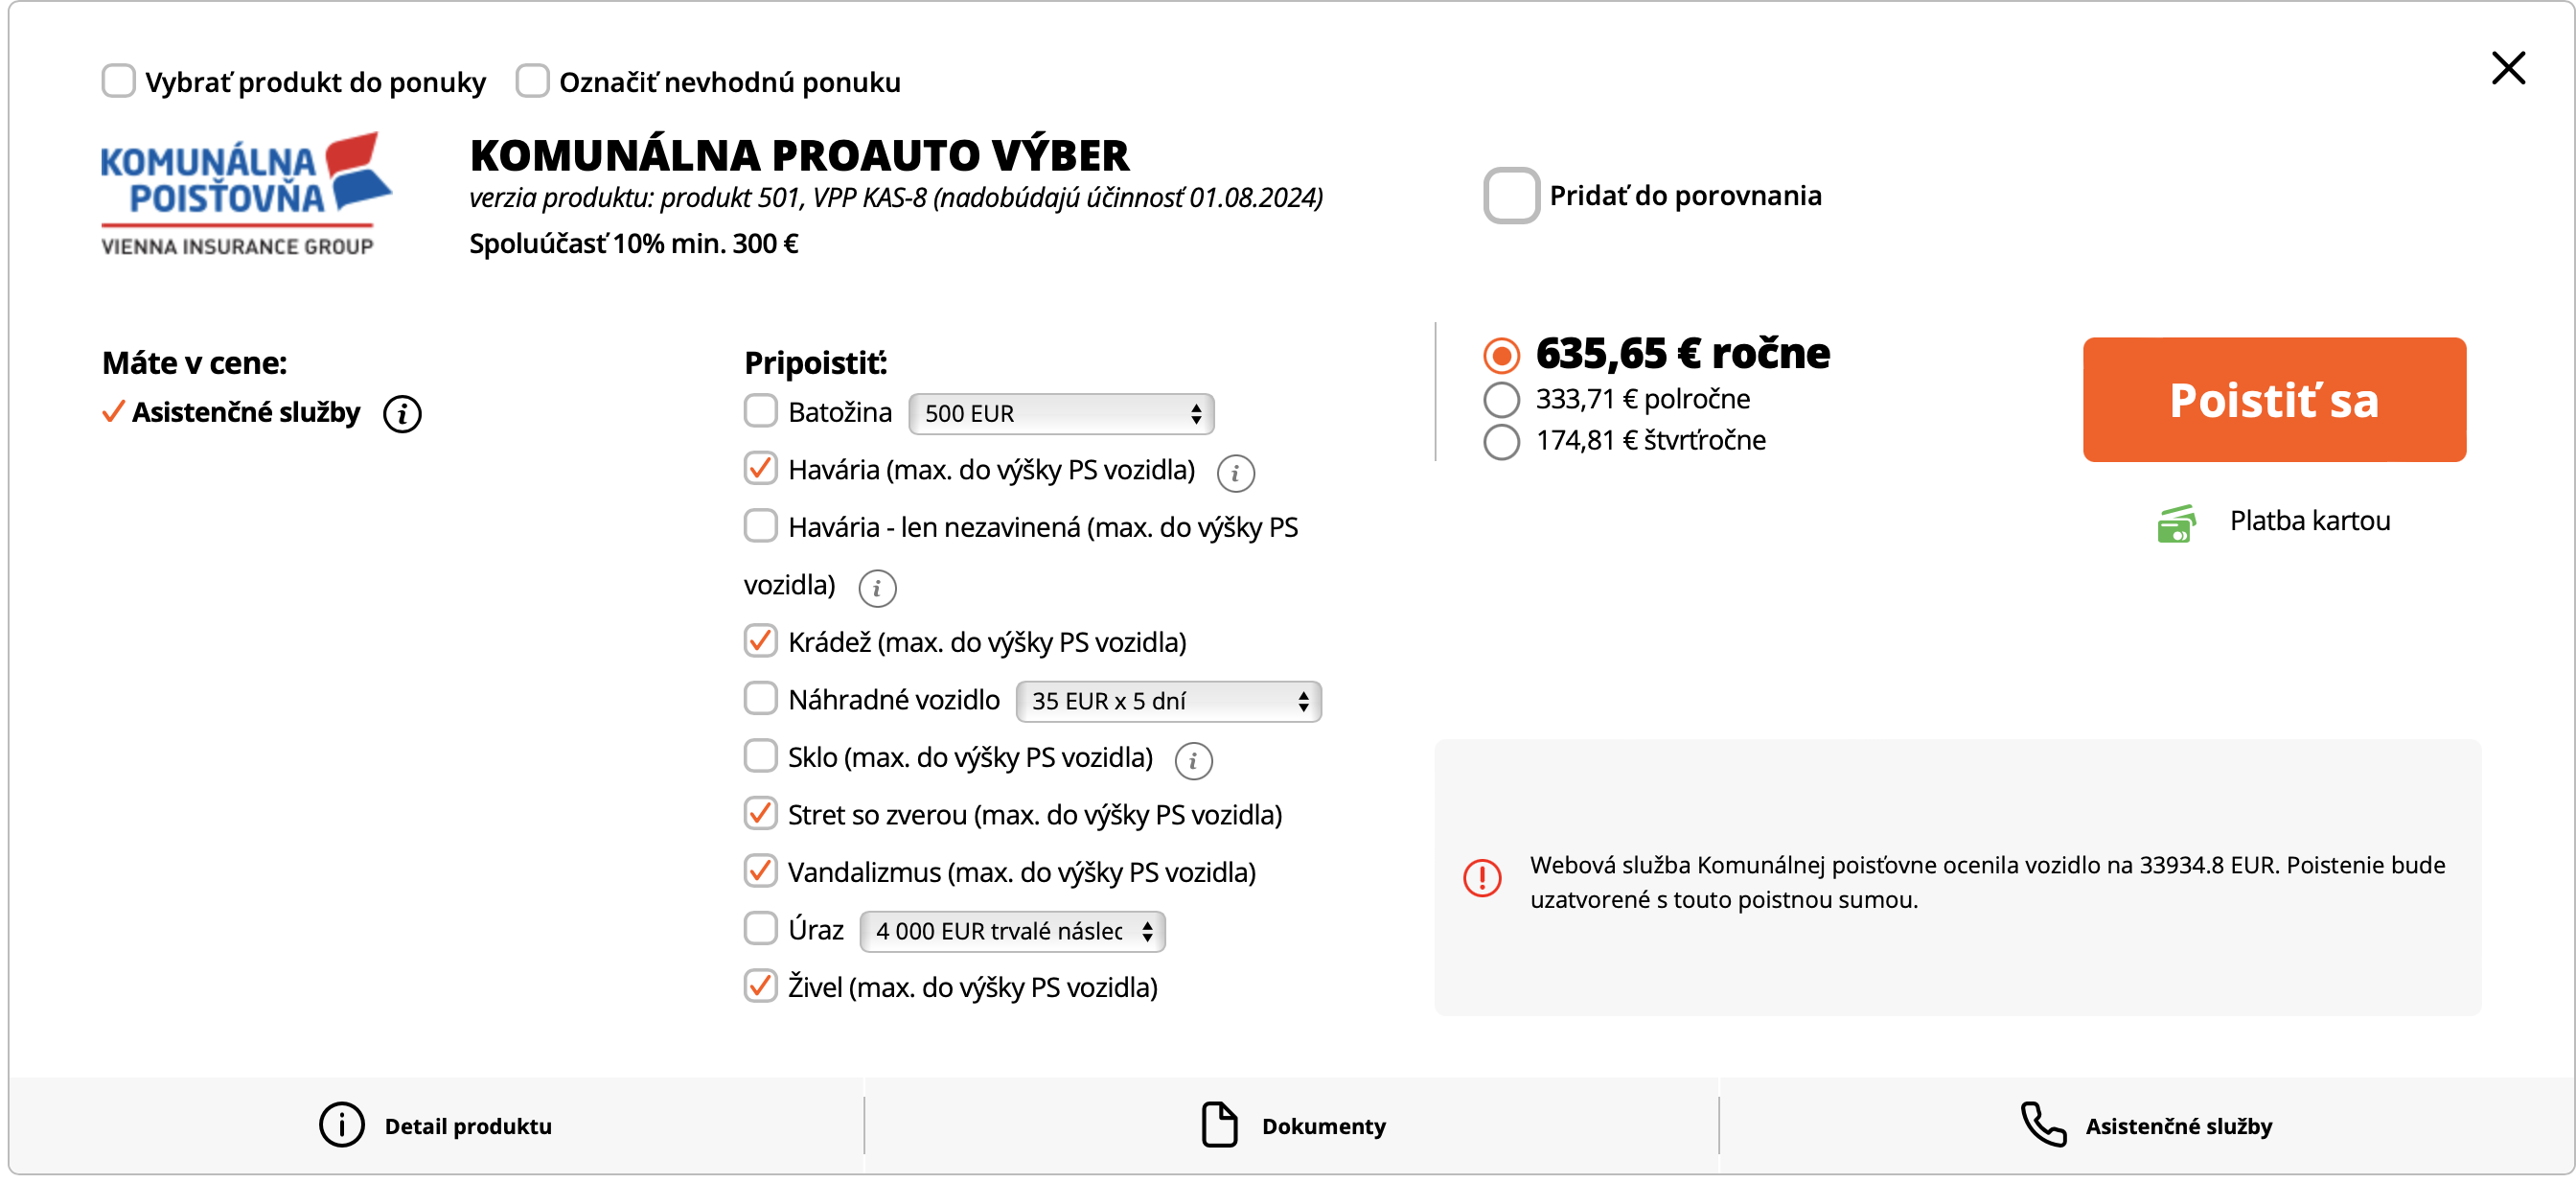This screenshot has width=2576, height=1183.
Task: Select 333,71 € polročne payment option
Action: click(x=1501, y=400)
